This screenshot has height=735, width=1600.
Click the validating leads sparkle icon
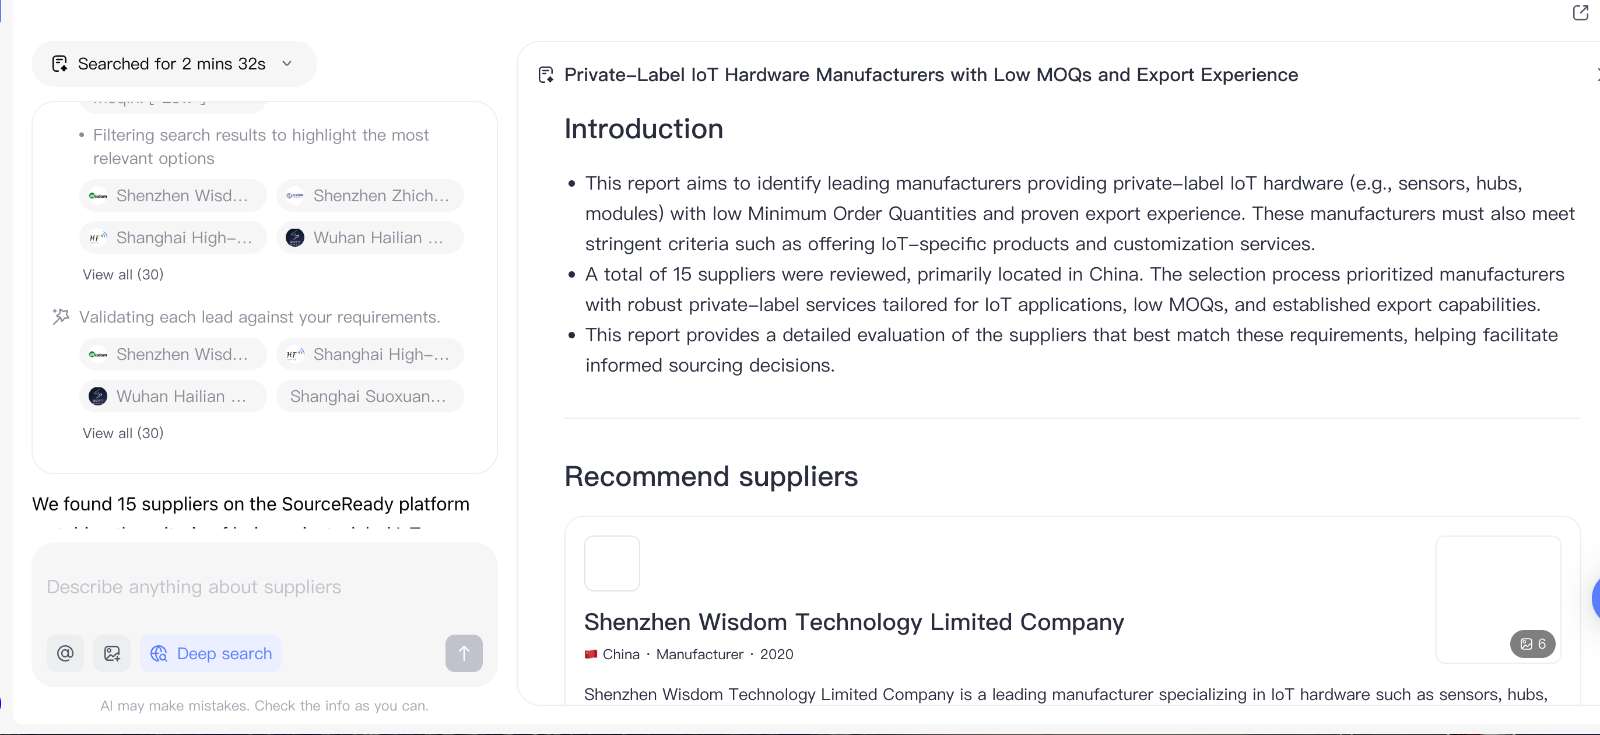pyautogui.click(x=61, y=317)
